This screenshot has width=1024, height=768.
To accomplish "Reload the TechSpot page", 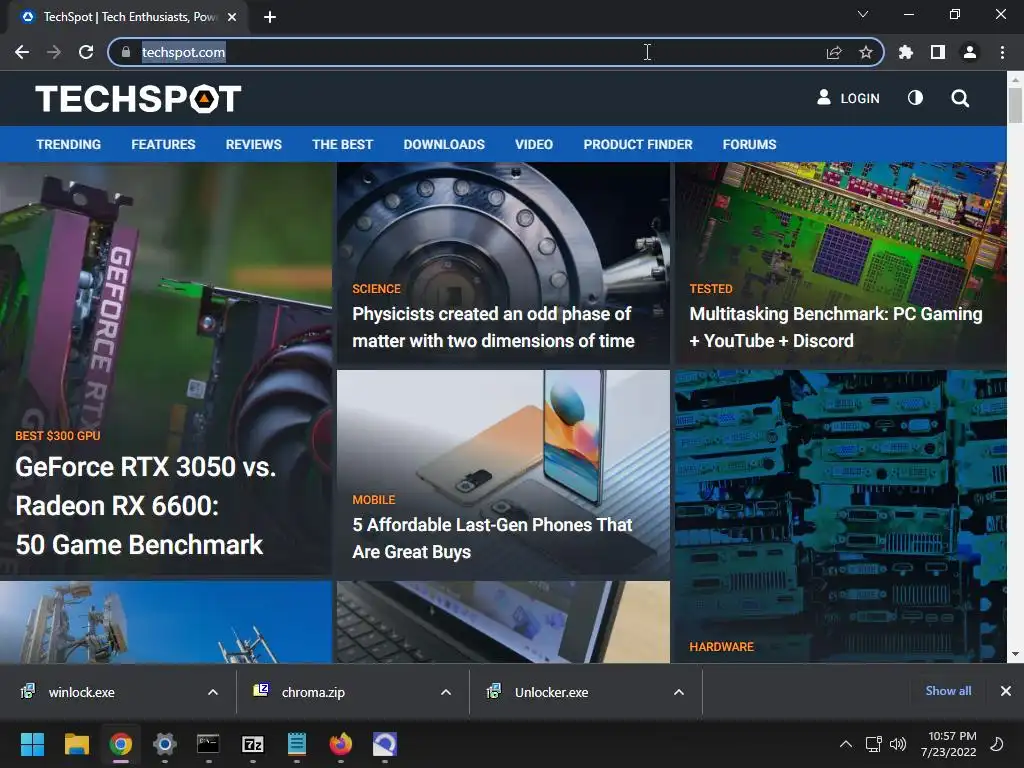I will coord(86,52).
